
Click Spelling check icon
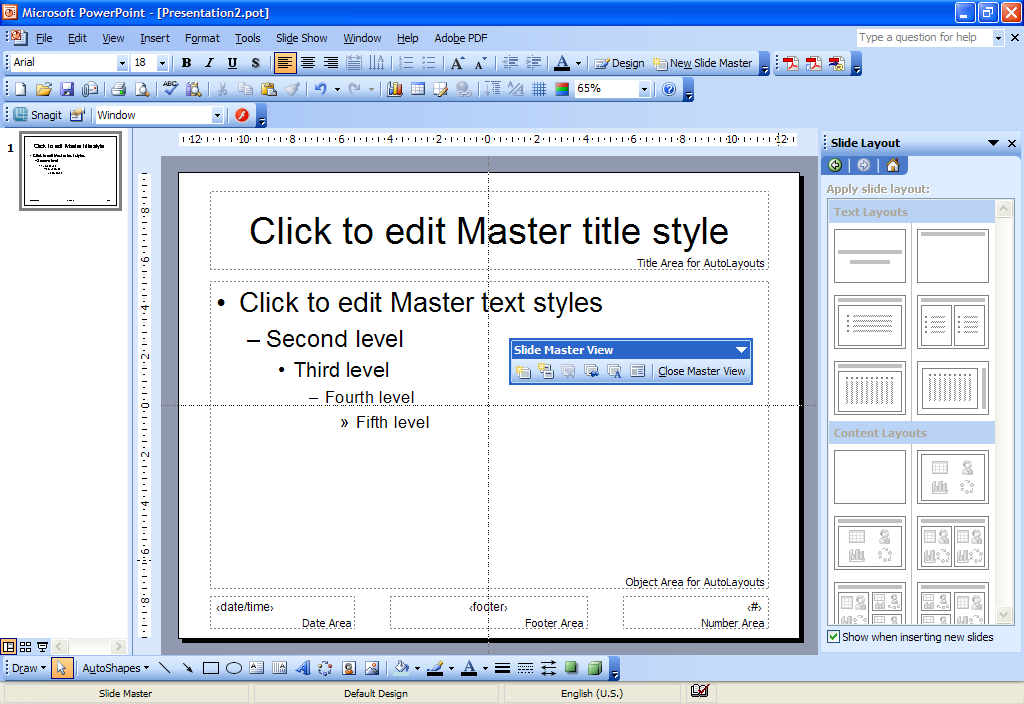[170, 89]
